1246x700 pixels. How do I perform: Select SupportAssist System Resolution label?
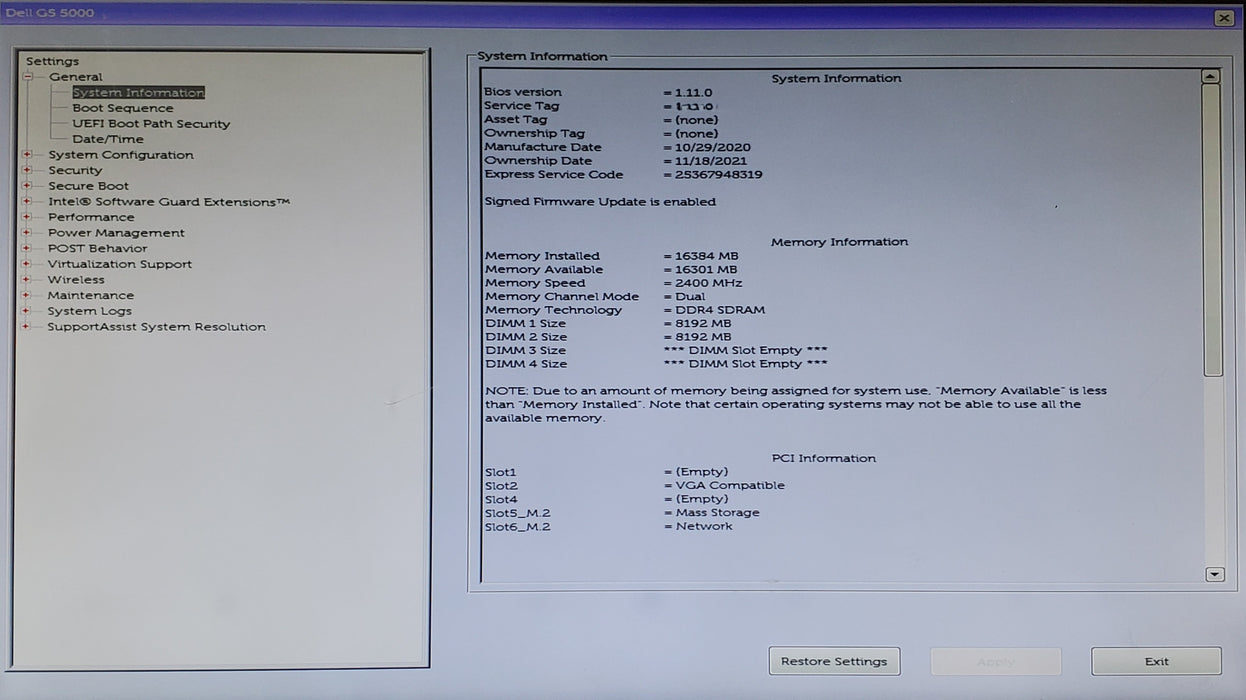(x=156, y=327)
